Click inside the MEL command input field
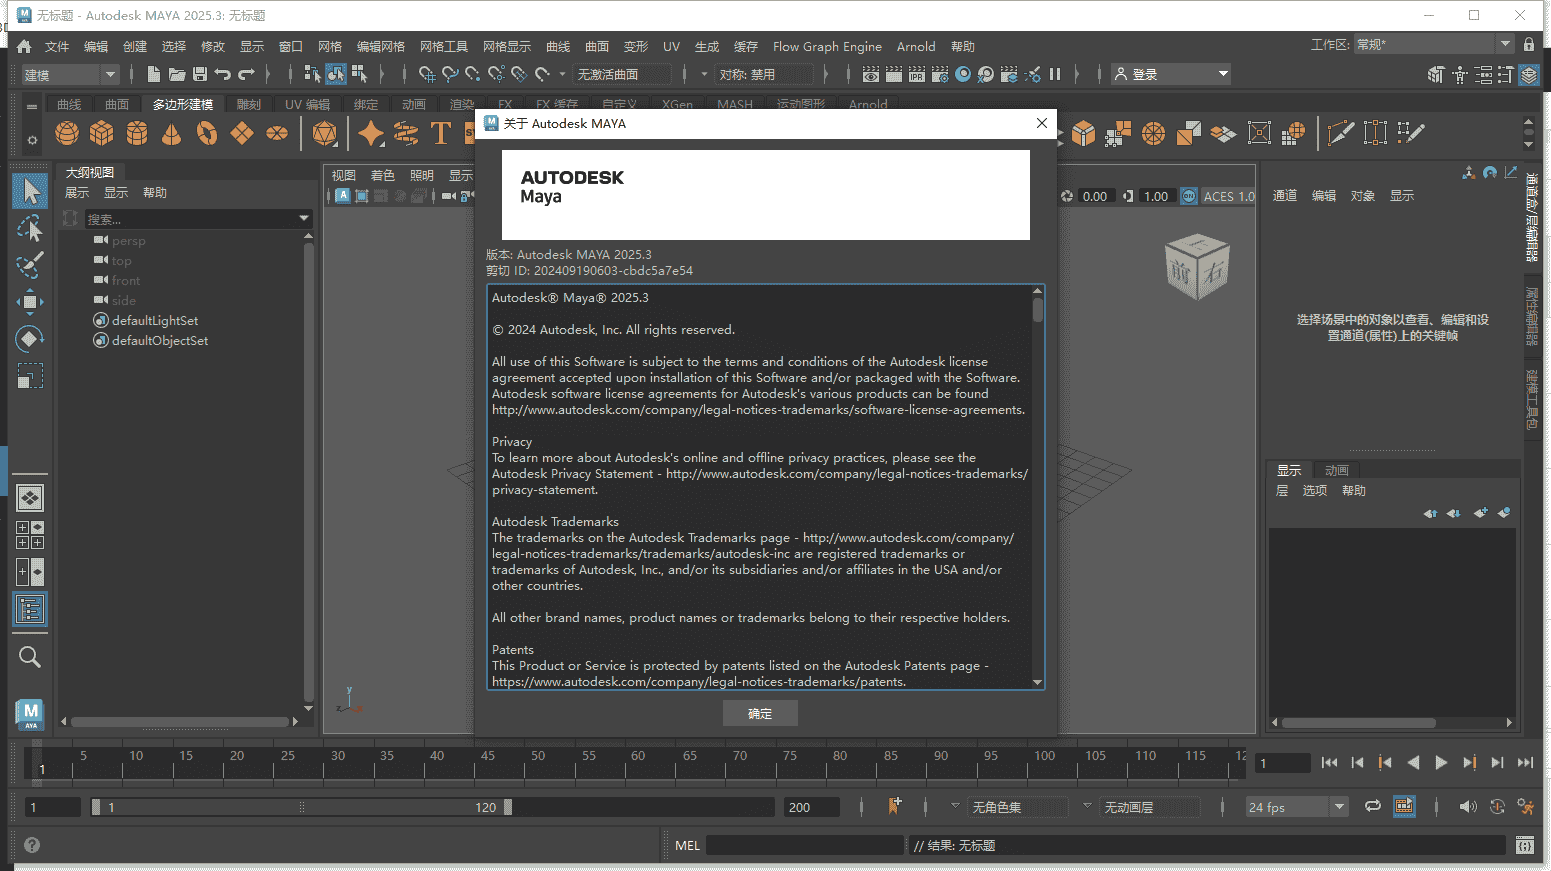The width and height of the screenshot is (1551, 871). click(805, 845)
